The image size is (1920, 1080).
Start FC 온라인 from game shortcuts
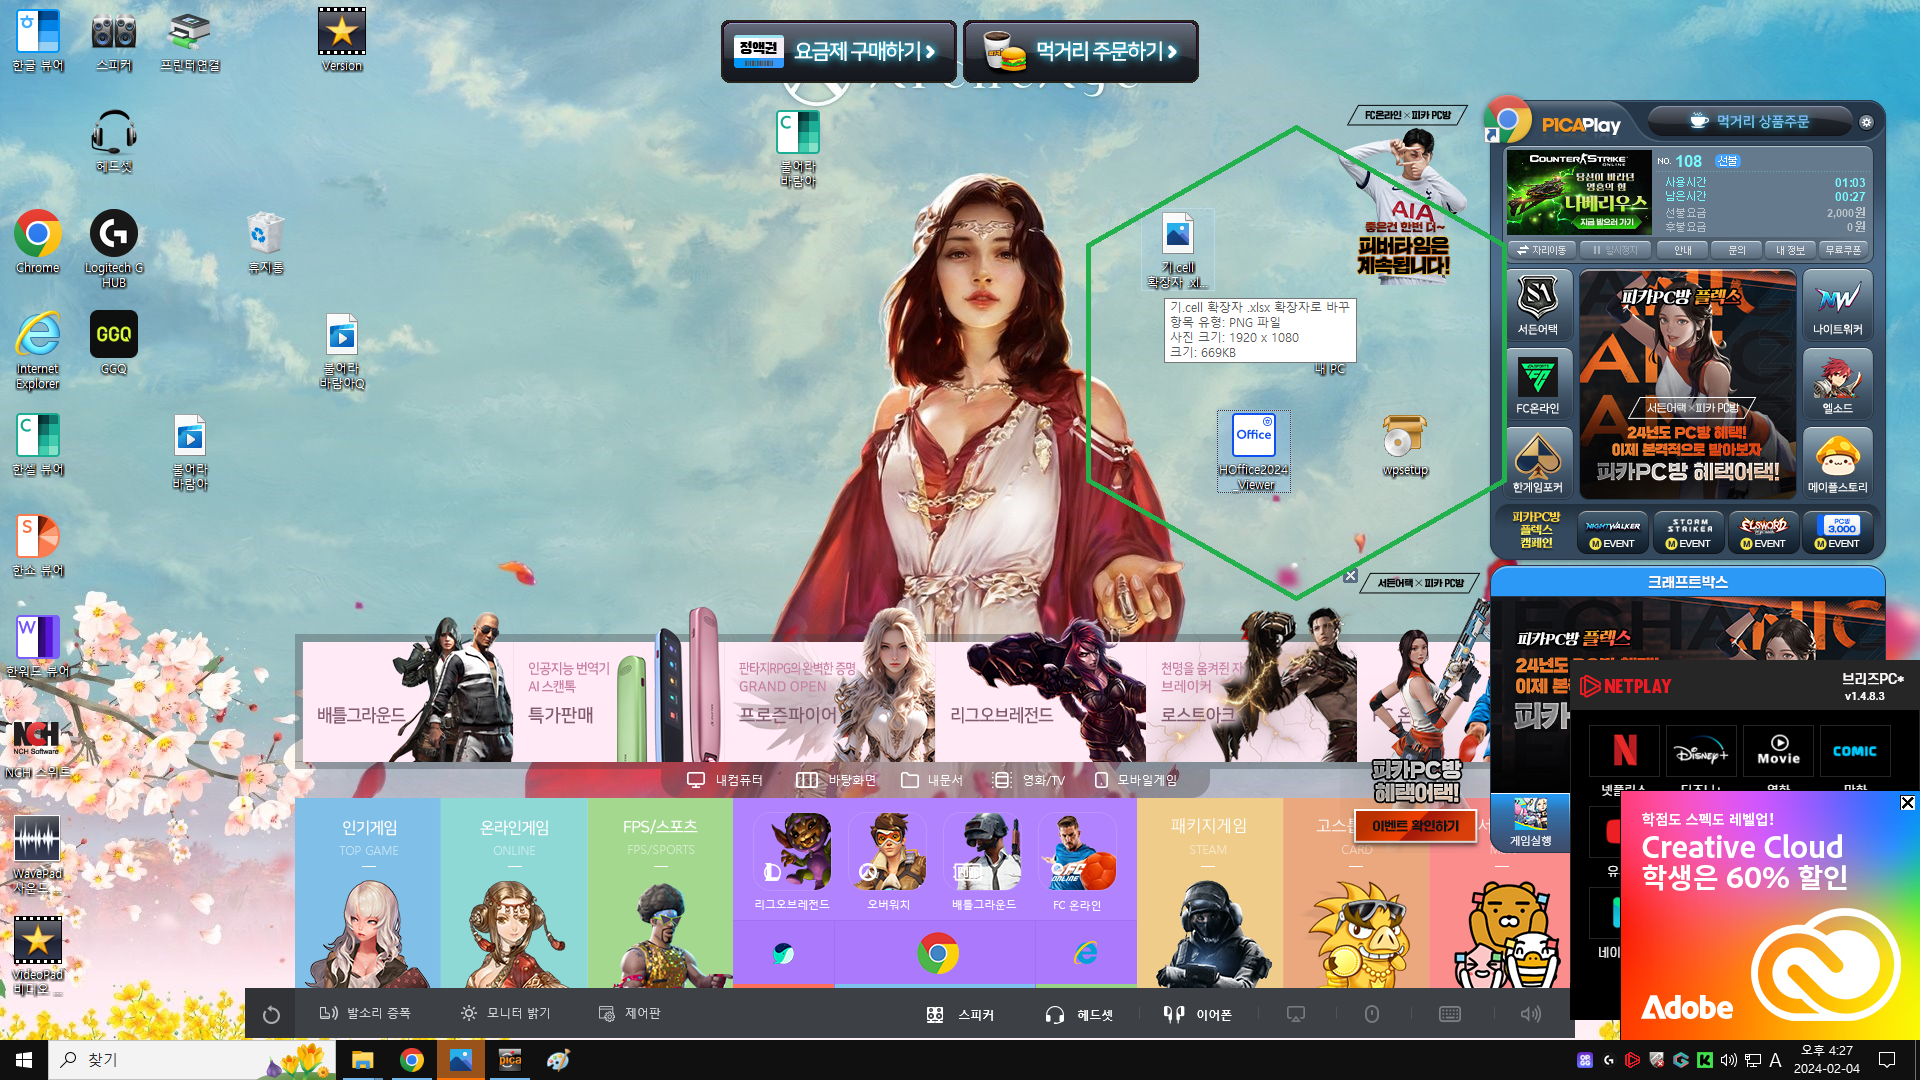(x=1077, y=861)
